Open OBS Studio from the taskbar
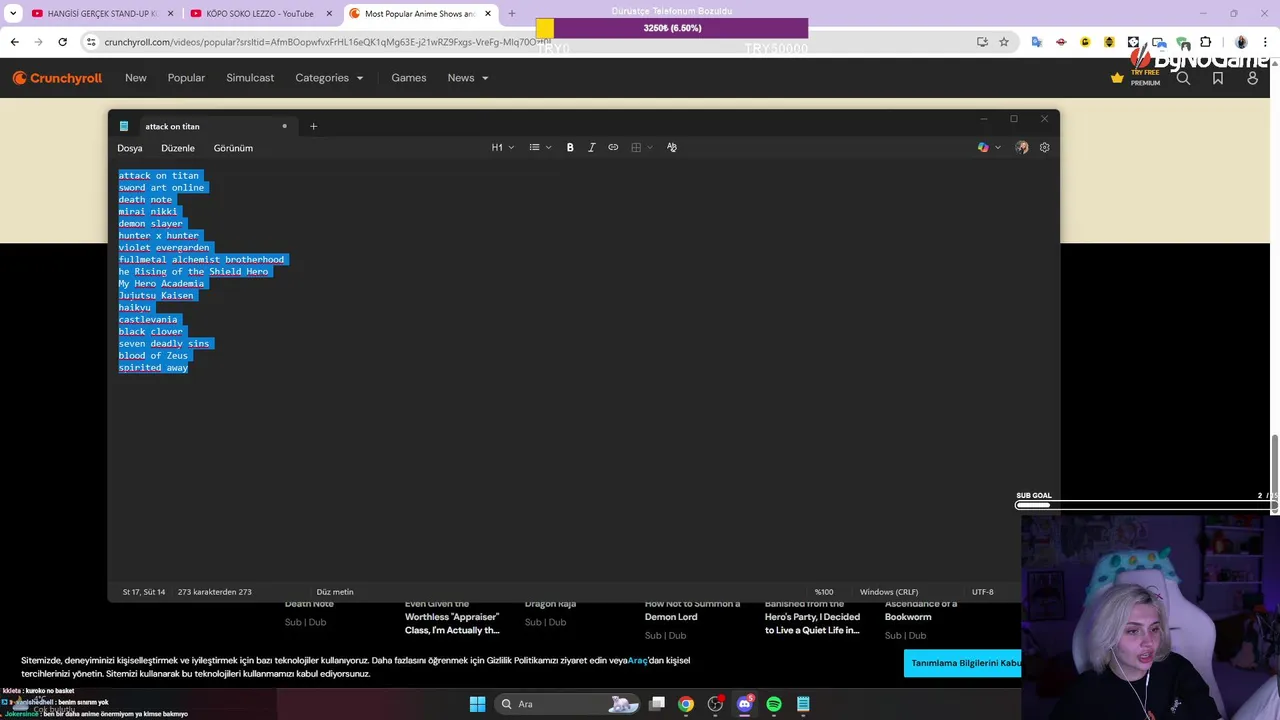Image resolution: width=1280 pixels, height=720 pixels. click(715, 704)
